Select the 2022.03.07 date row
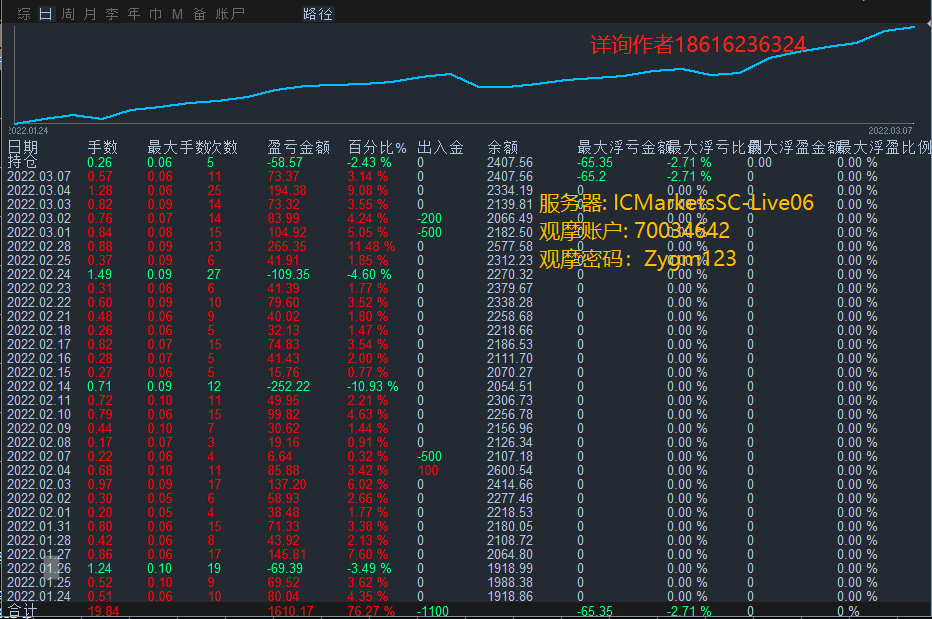This screenshot has height=619, width=932. (39, 176)
